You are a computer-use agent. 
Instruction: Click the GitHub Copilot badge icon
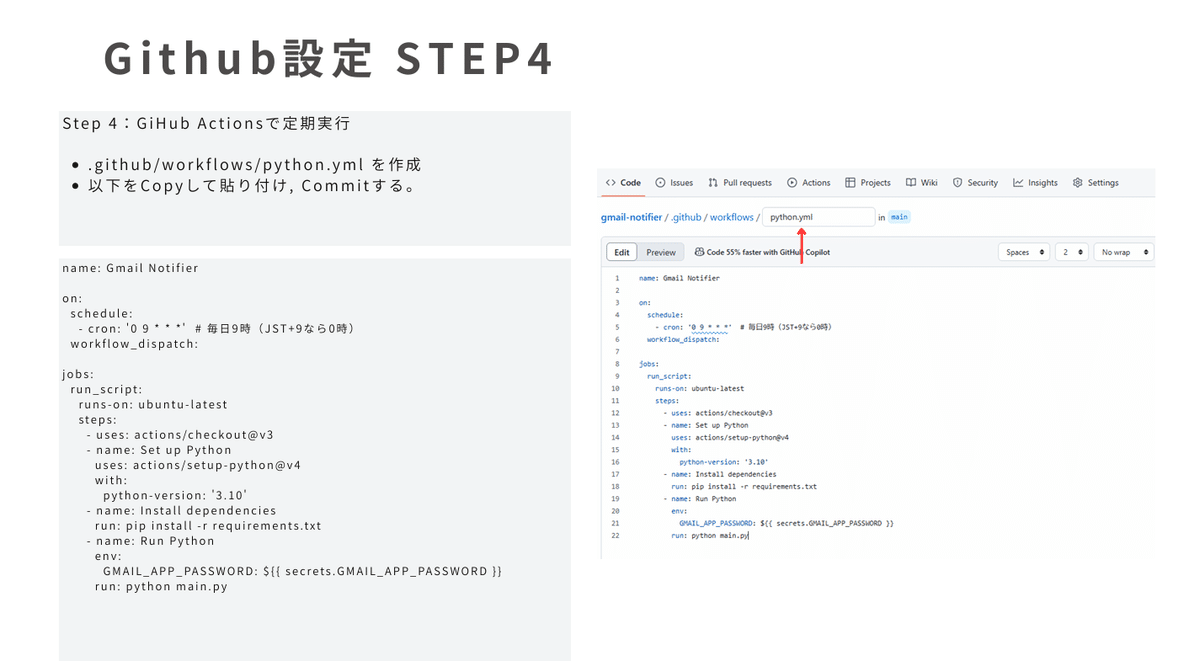(x=698, y=252)
